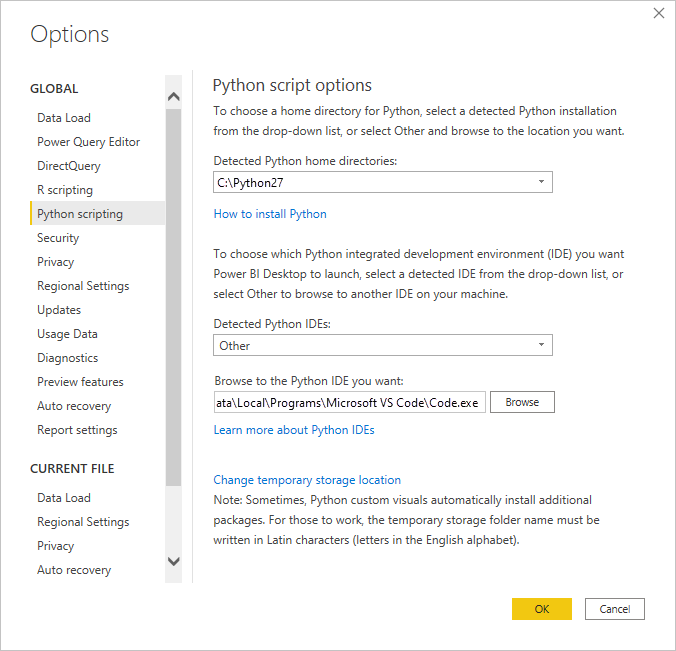Open Power Query Editor settings
Screen dimensions: 676x651
point(88,142)
